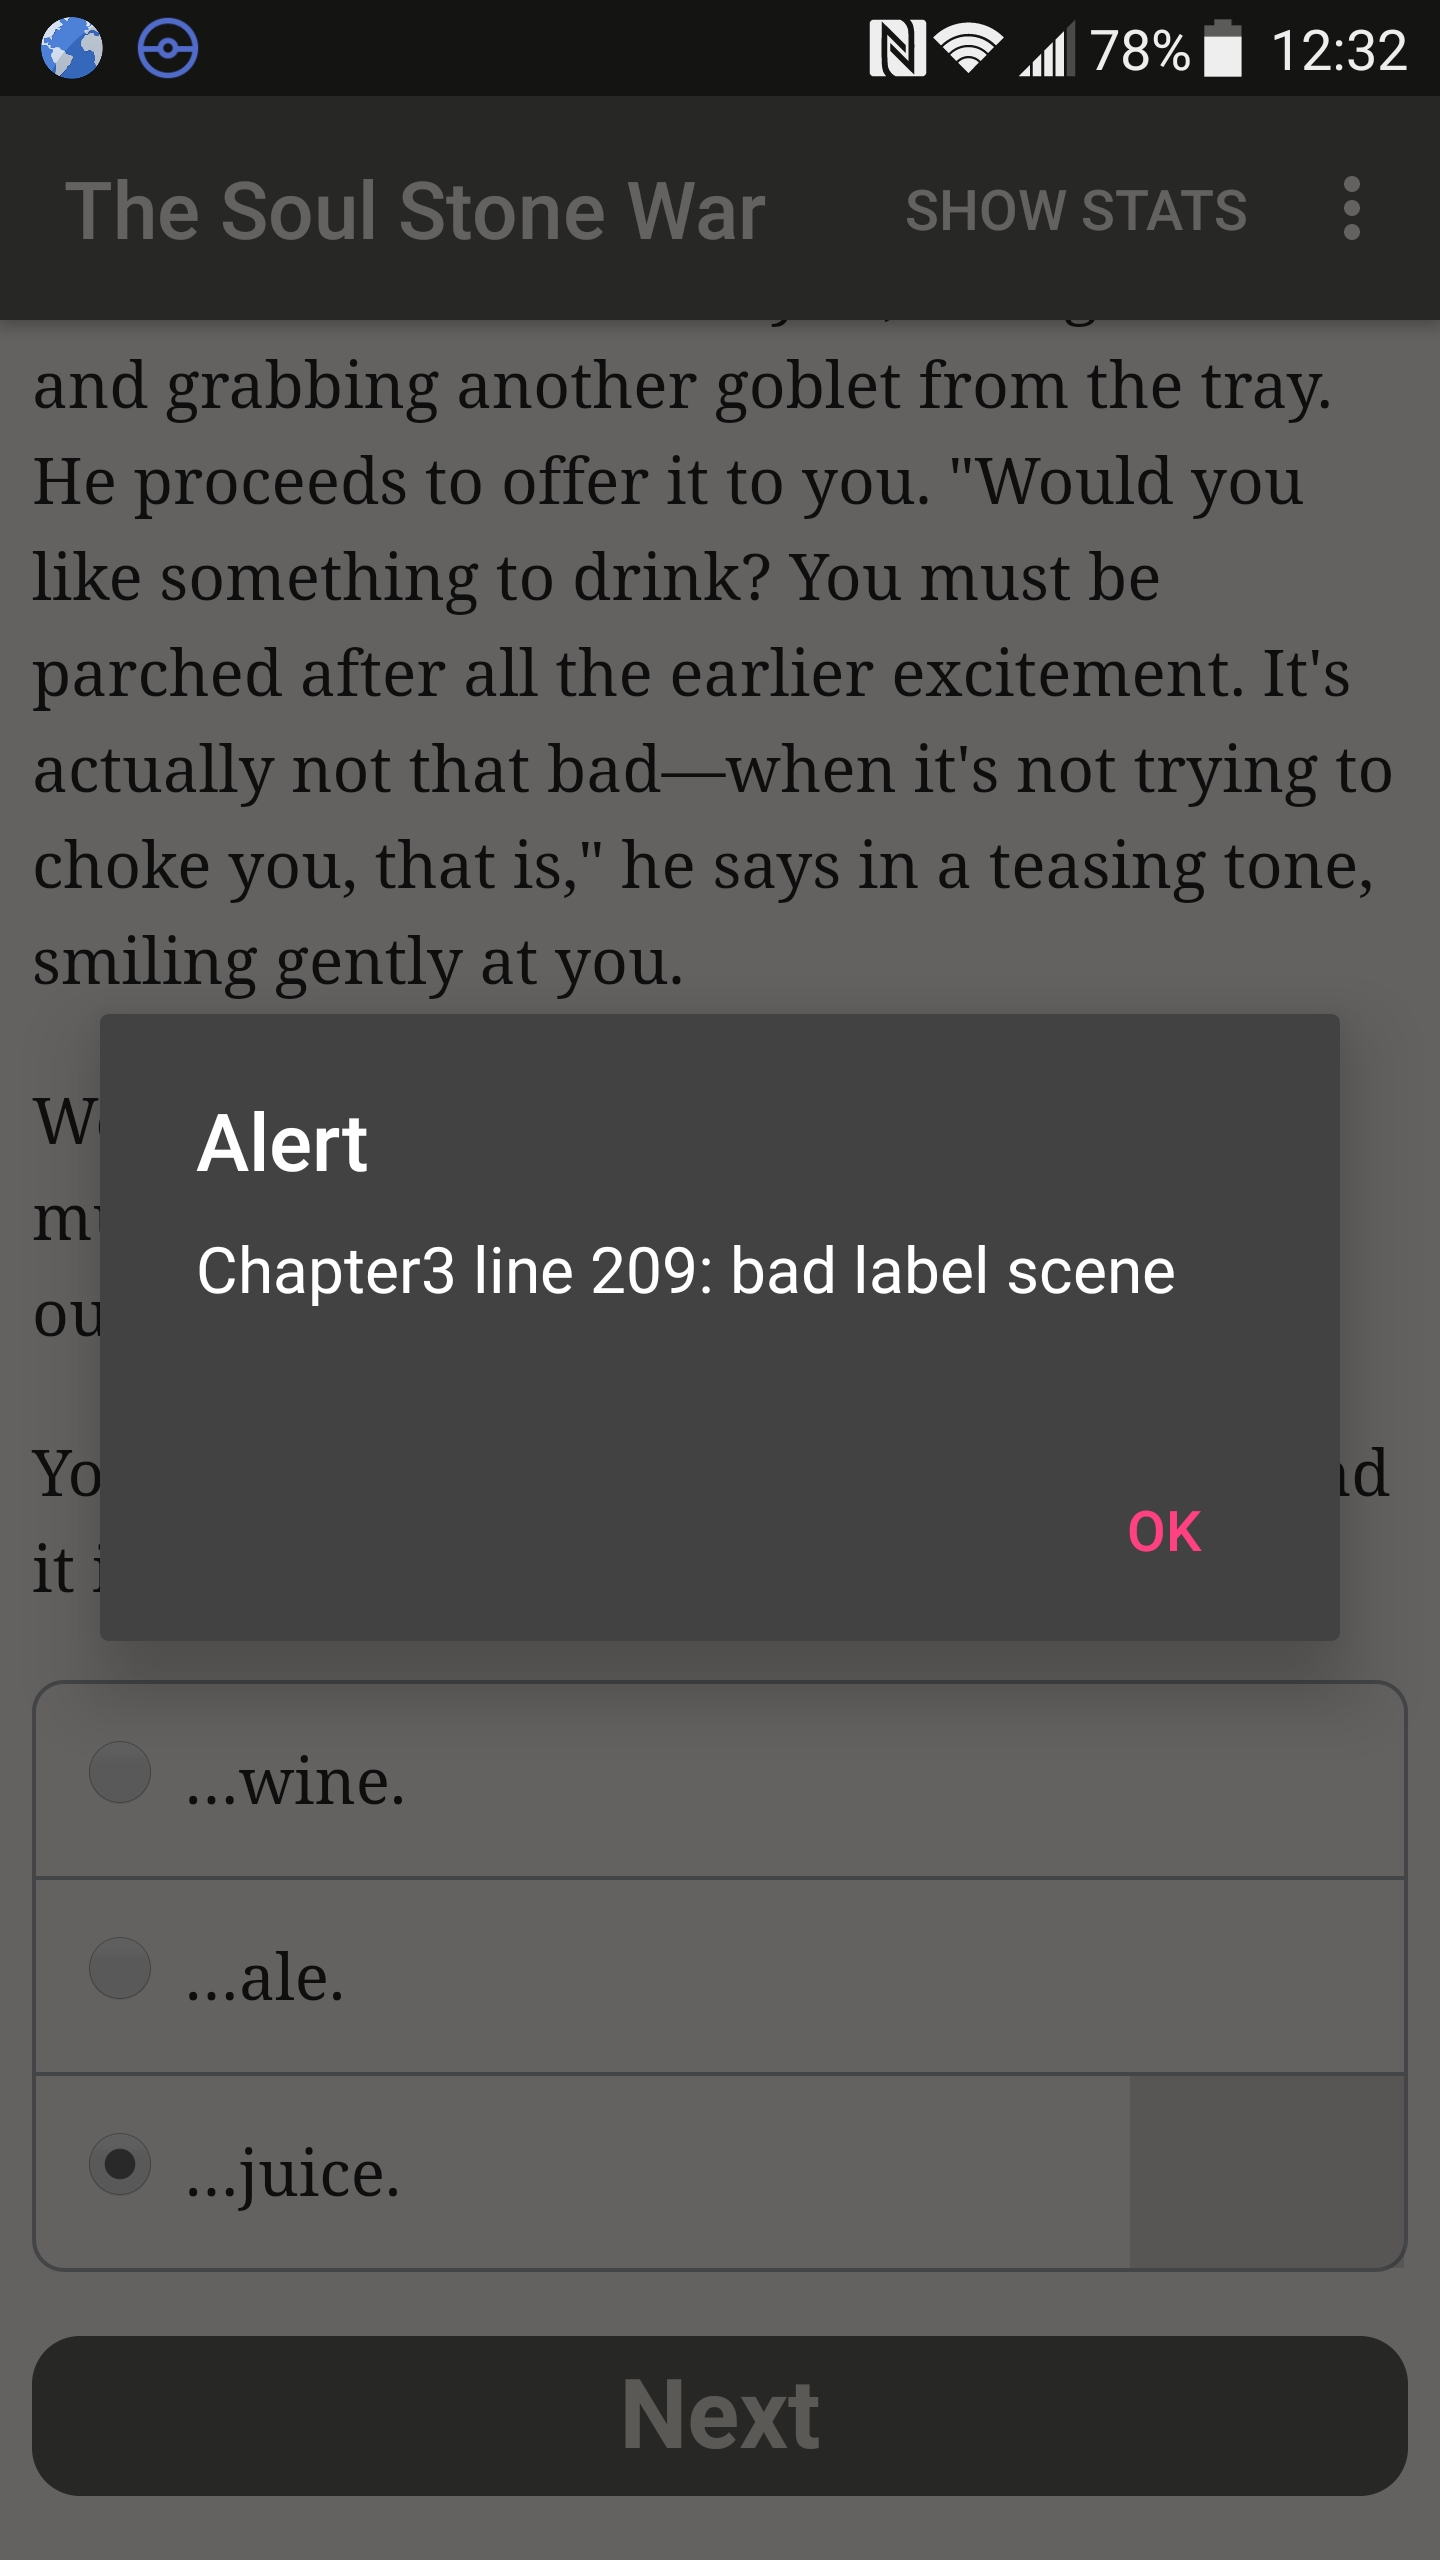
Task: Select the ...ale. radio option
Action: pyautogui.click(x=720, y=1977)
